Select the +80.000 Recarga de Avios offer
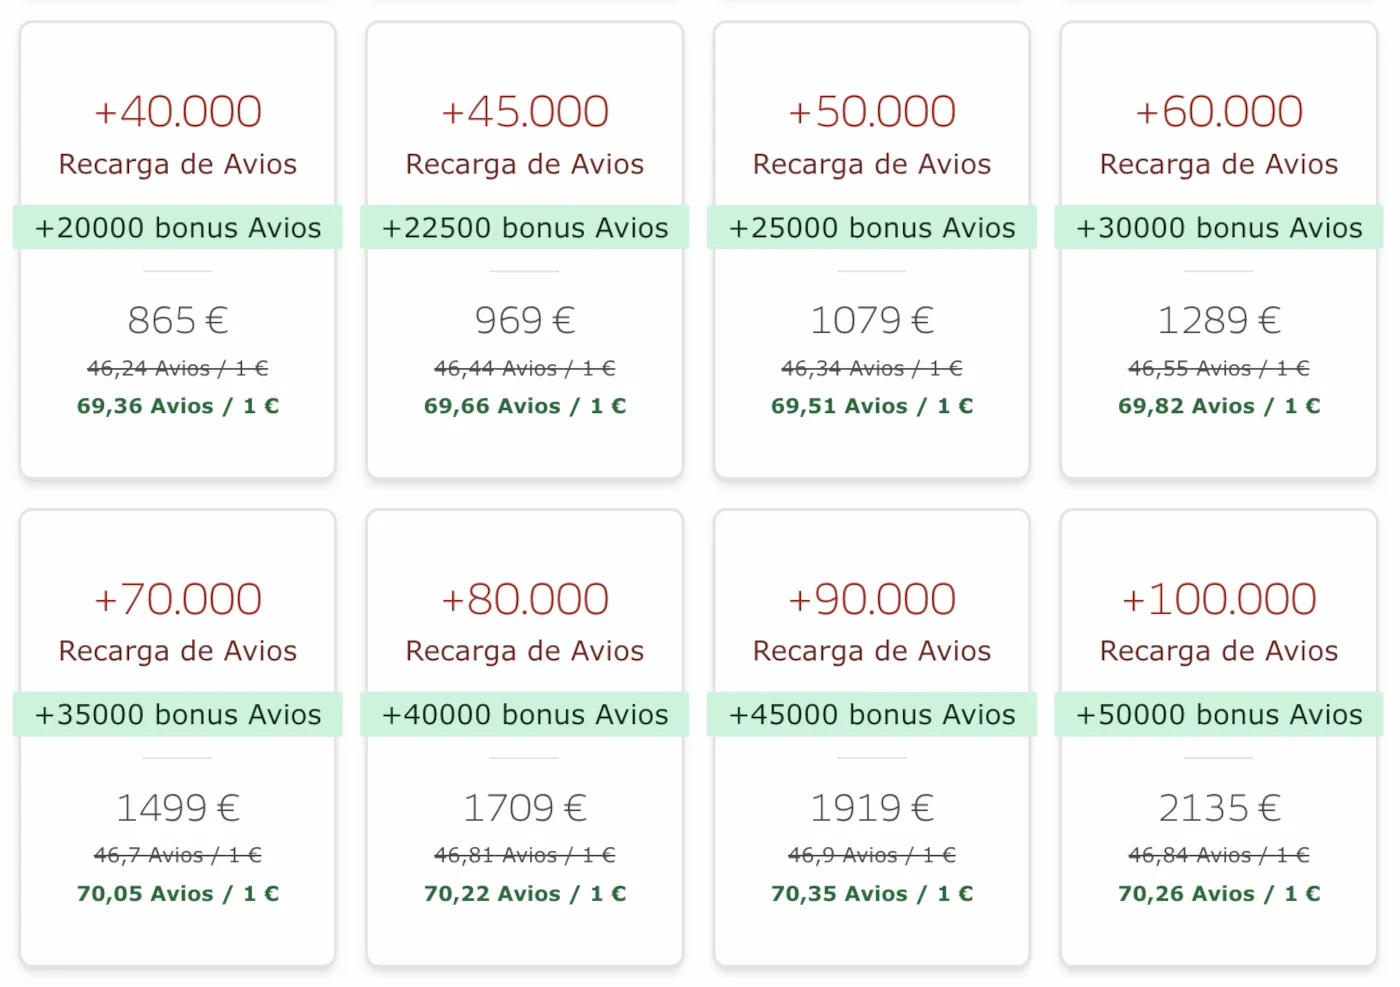The width and height of the screenshot is (1400, 987). tap(524, 598)
